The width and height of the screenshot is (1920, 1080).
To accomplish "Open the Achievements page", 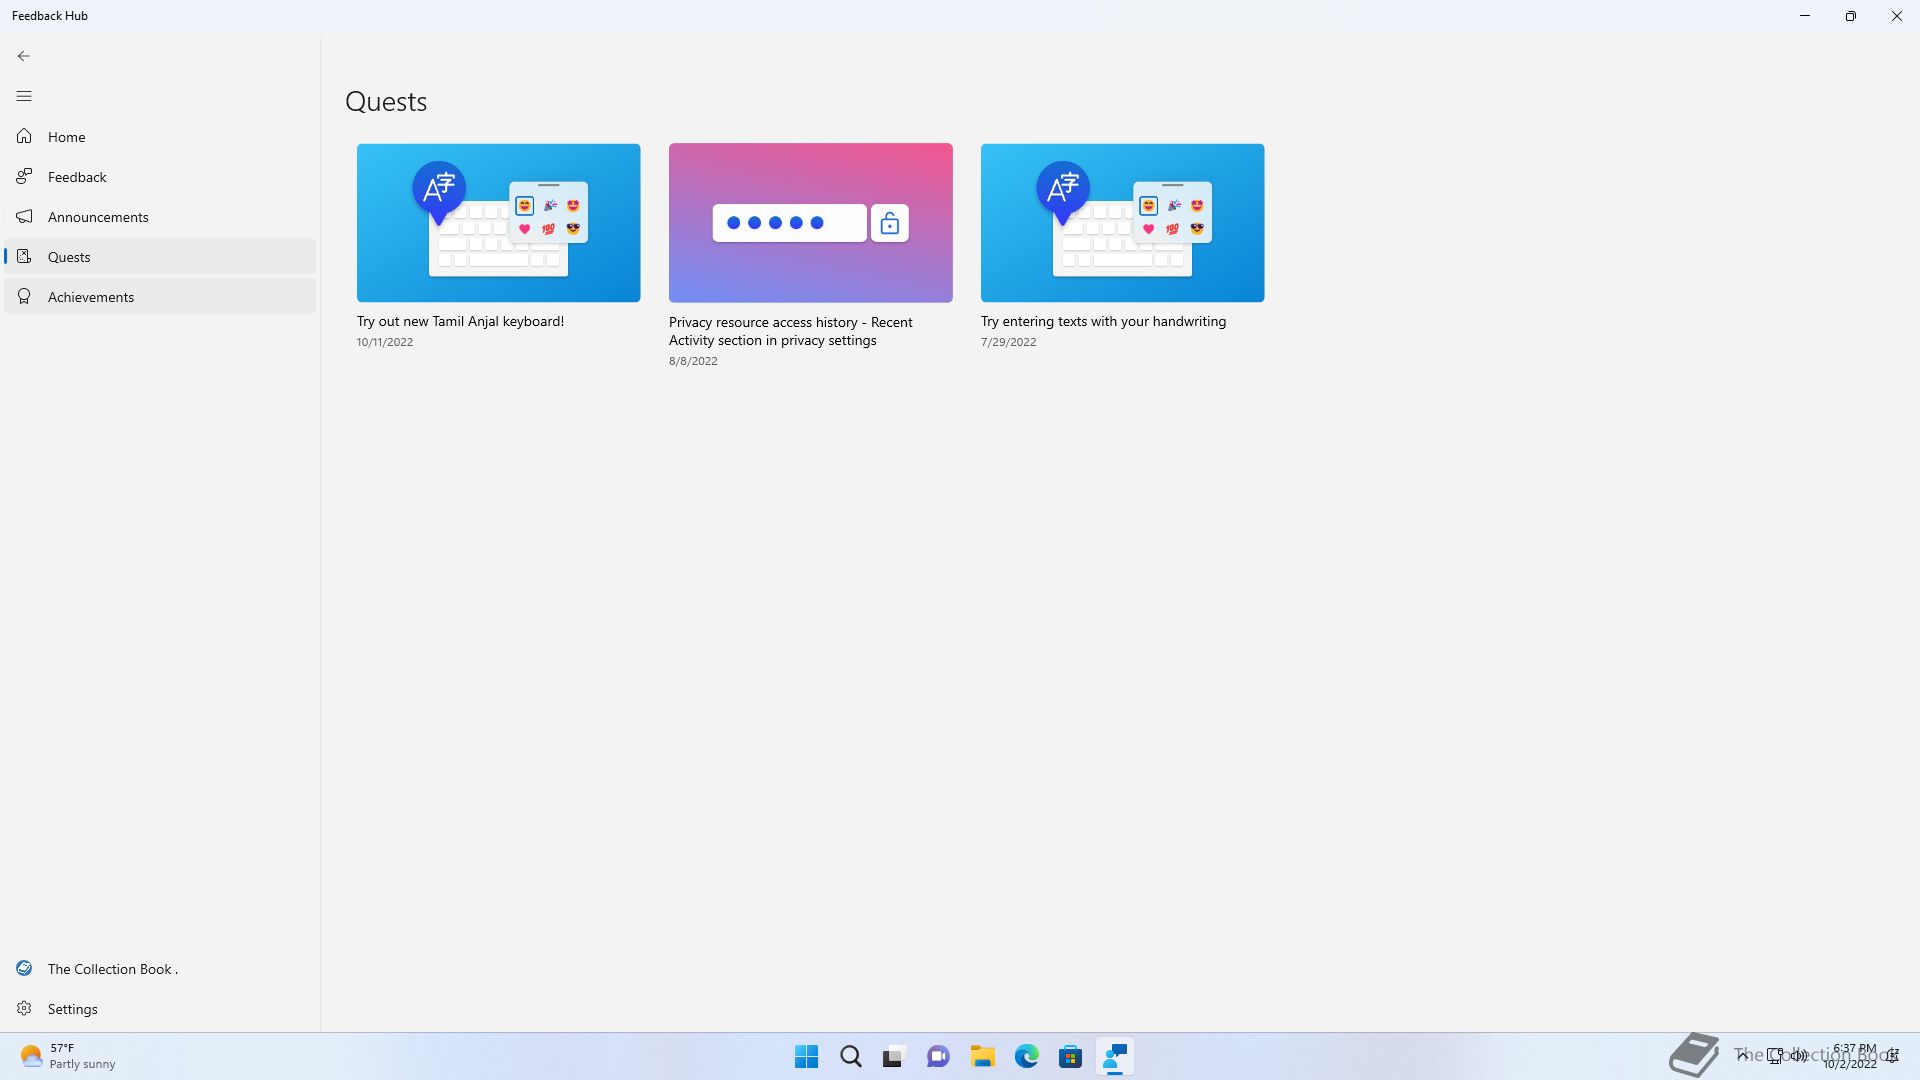I will [160, 297].
